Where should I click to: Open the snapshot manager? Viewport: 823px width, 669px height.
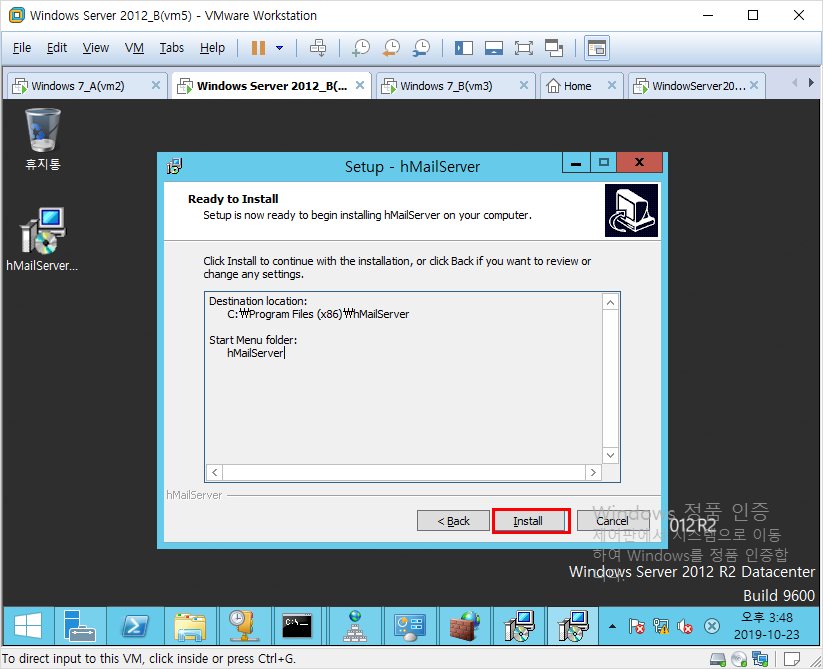point(421,48)
